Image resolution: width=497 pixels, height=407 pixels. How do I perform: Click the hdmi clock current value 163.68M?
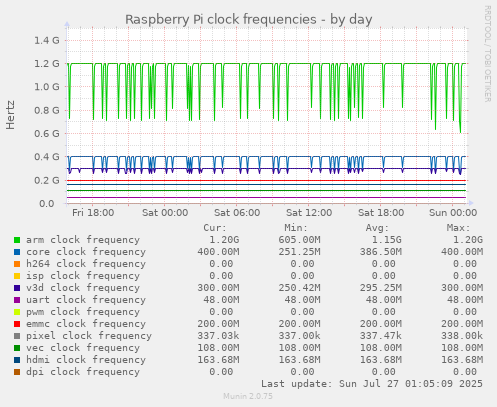[218, 360]
